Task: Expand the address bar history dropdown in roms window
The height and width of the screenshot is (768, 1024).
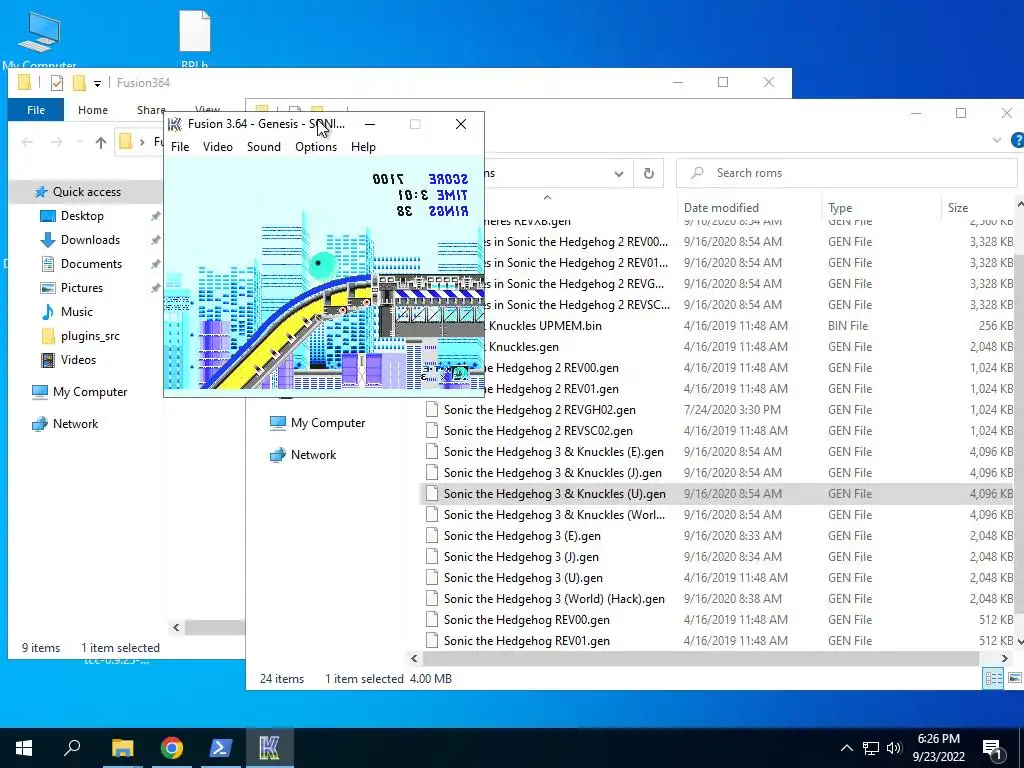Action: click(618, 174)
